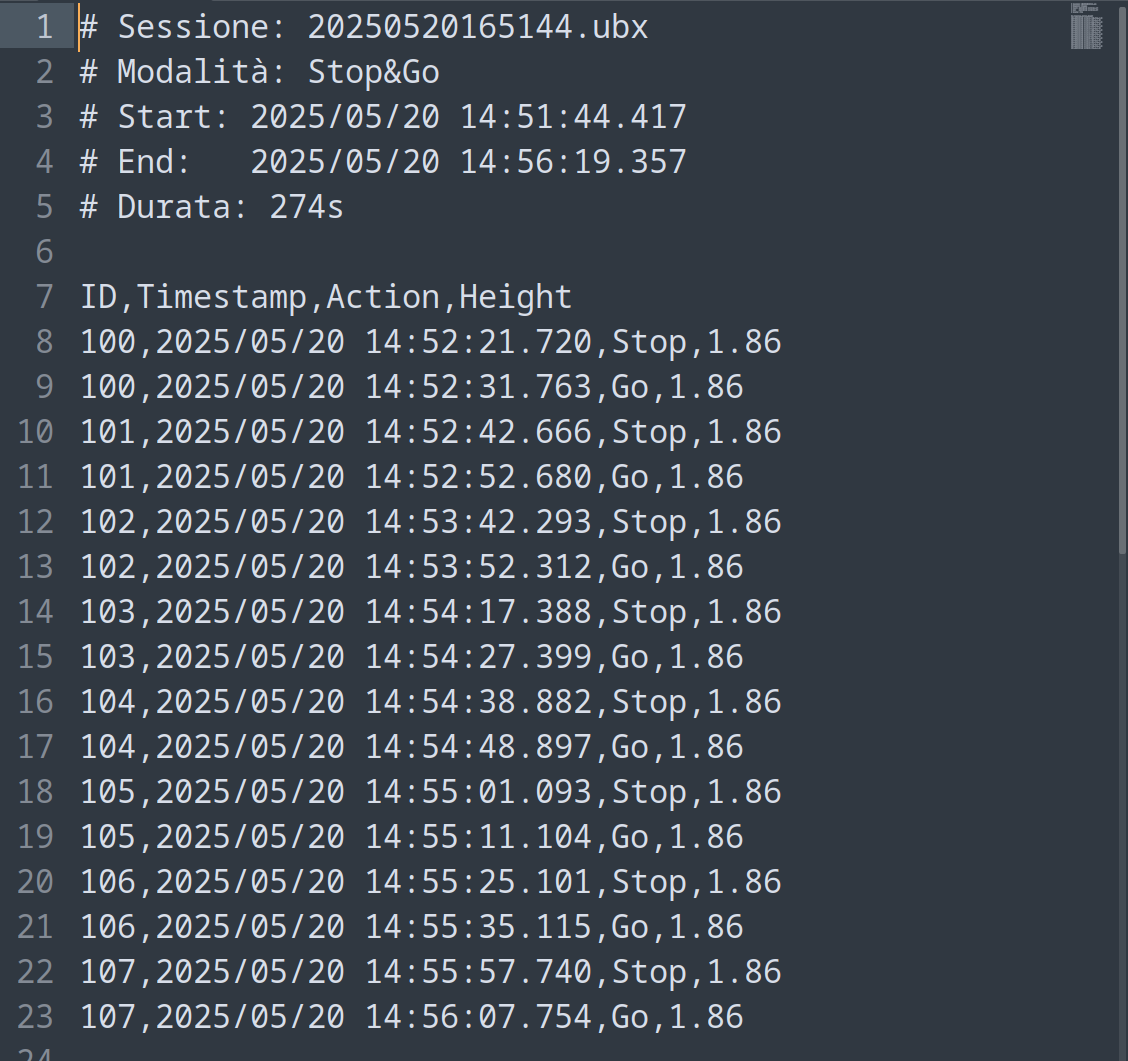Click line number 23 in the gutter
1128x1061 pixels.
click(35, 1017)
